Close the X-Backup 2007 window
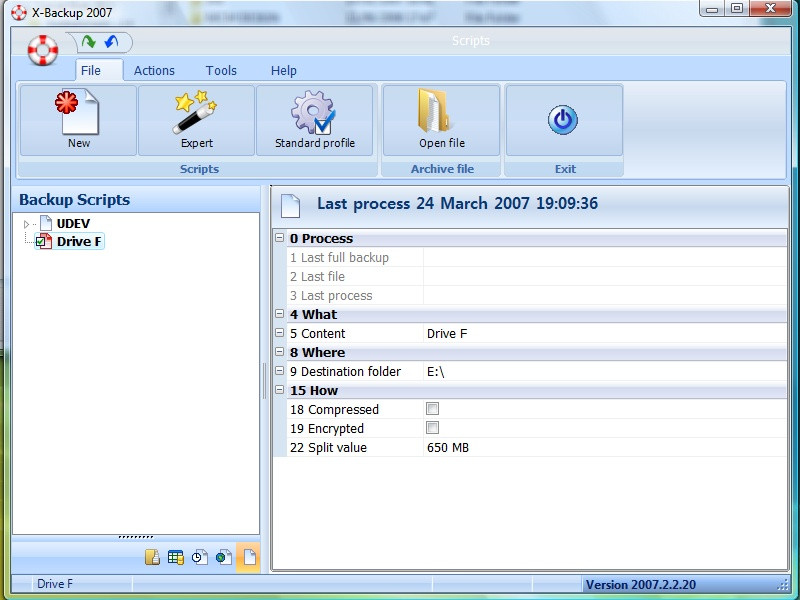Image resolution: width=800 pixels, height=600 pixels. (x=770, y=9)
